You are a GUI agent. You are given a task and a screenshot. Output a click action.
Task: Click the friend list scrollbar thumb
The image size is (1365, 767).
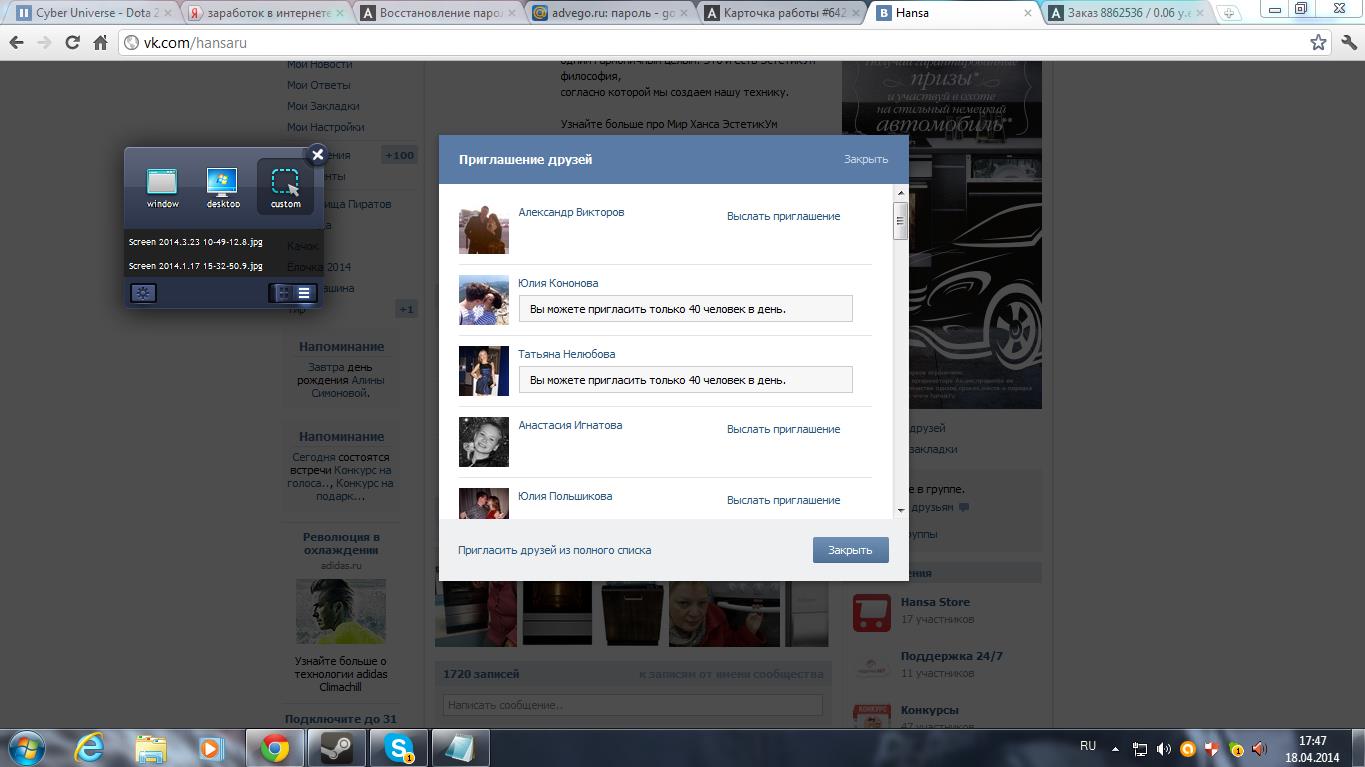point(901,220)
